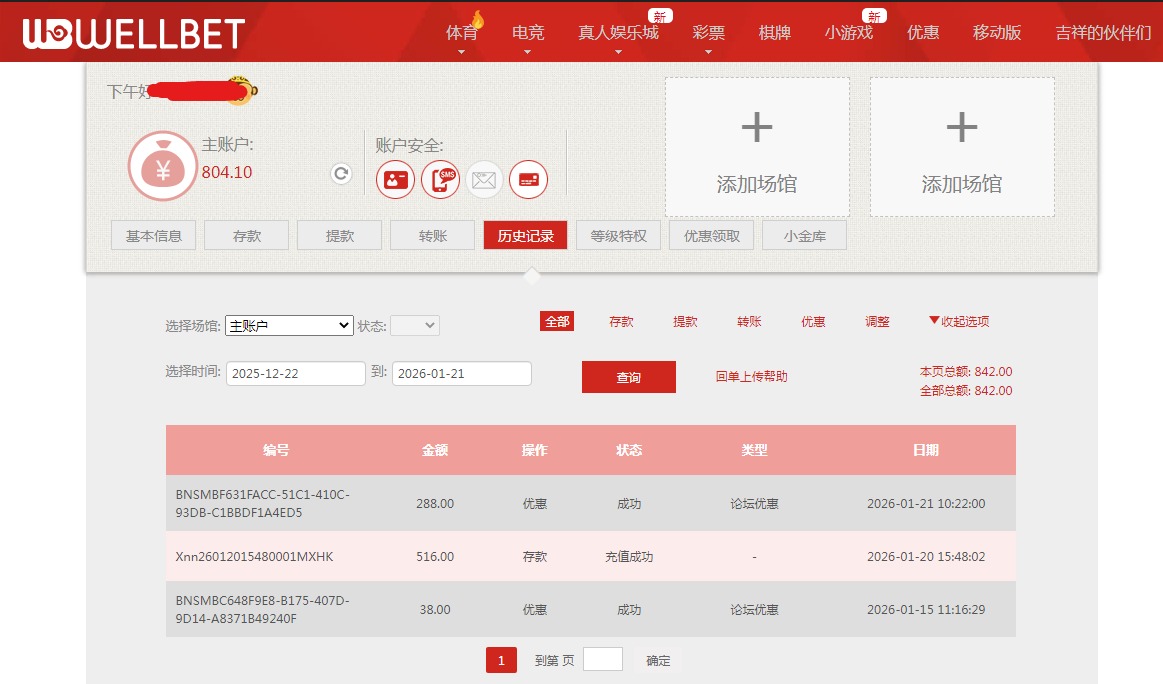
Task: Click the email envelope verification icon
Action: click(x=485, y=180)
